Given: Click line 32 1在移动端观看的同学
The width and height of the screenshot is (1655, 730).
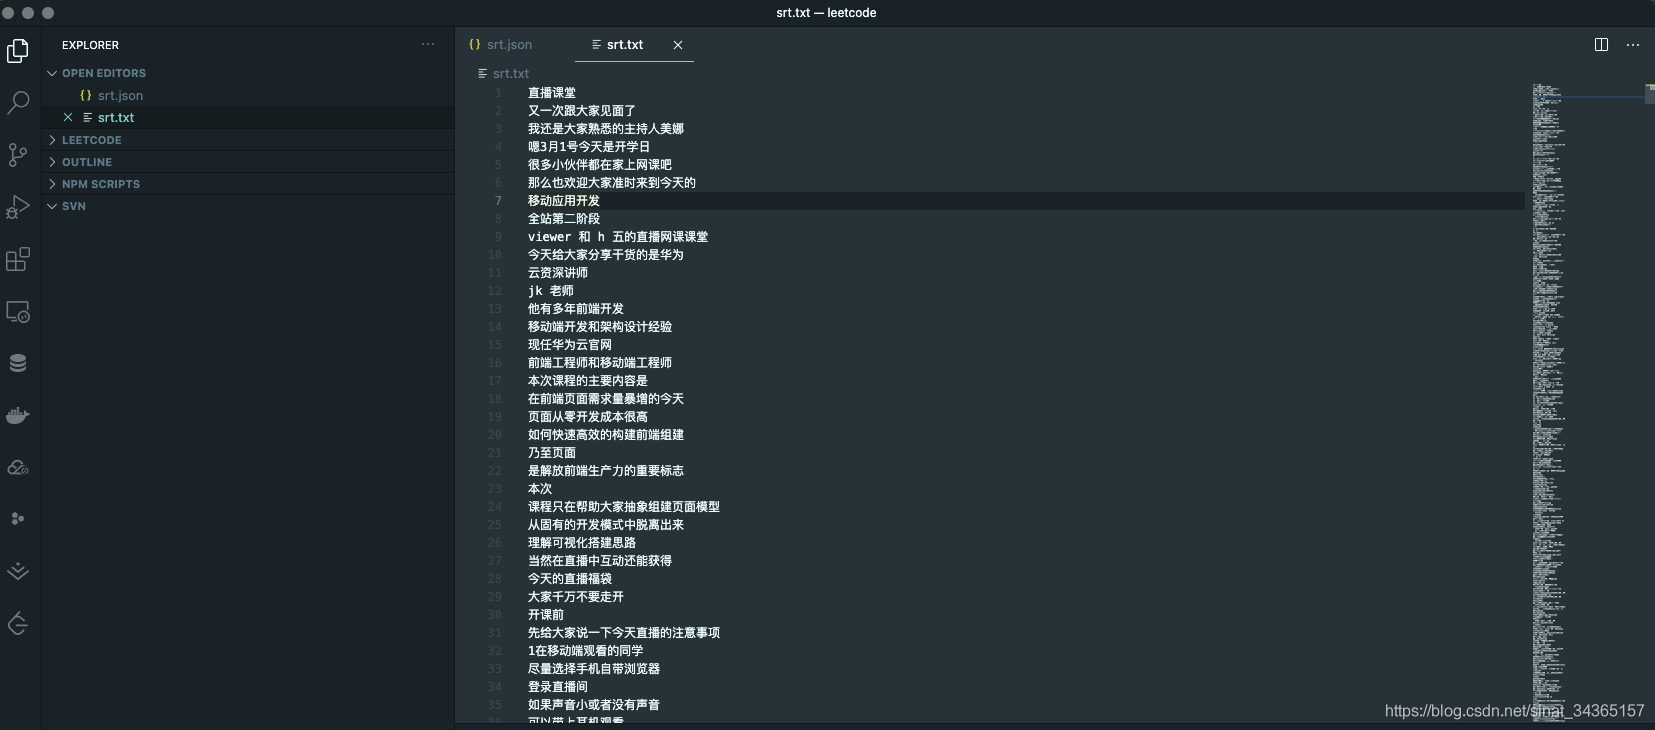Looking at the screenshot, I should tap(586, 651).
